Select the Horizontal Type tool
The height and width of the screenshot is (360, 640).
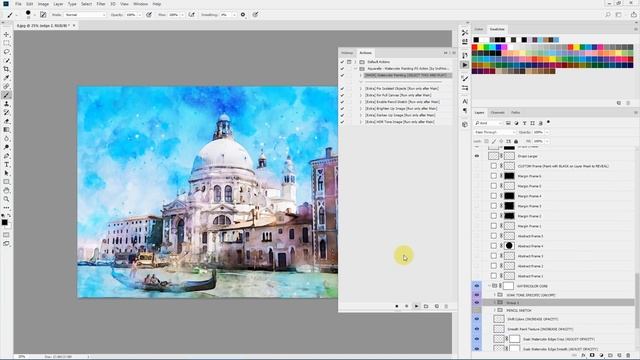[x=6, y=164]
